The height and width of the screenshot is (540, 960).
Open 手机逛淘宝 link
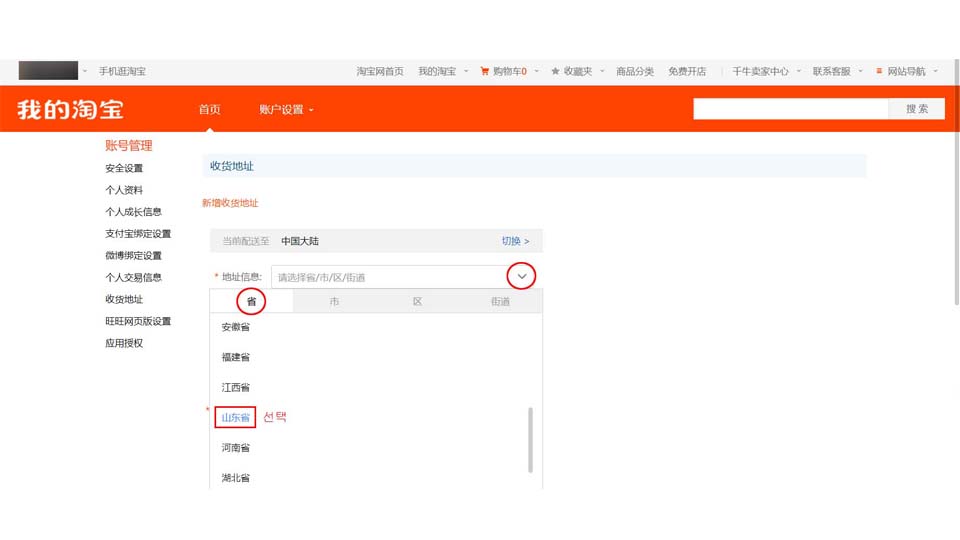pyautogui.click(x=122, y=71)
